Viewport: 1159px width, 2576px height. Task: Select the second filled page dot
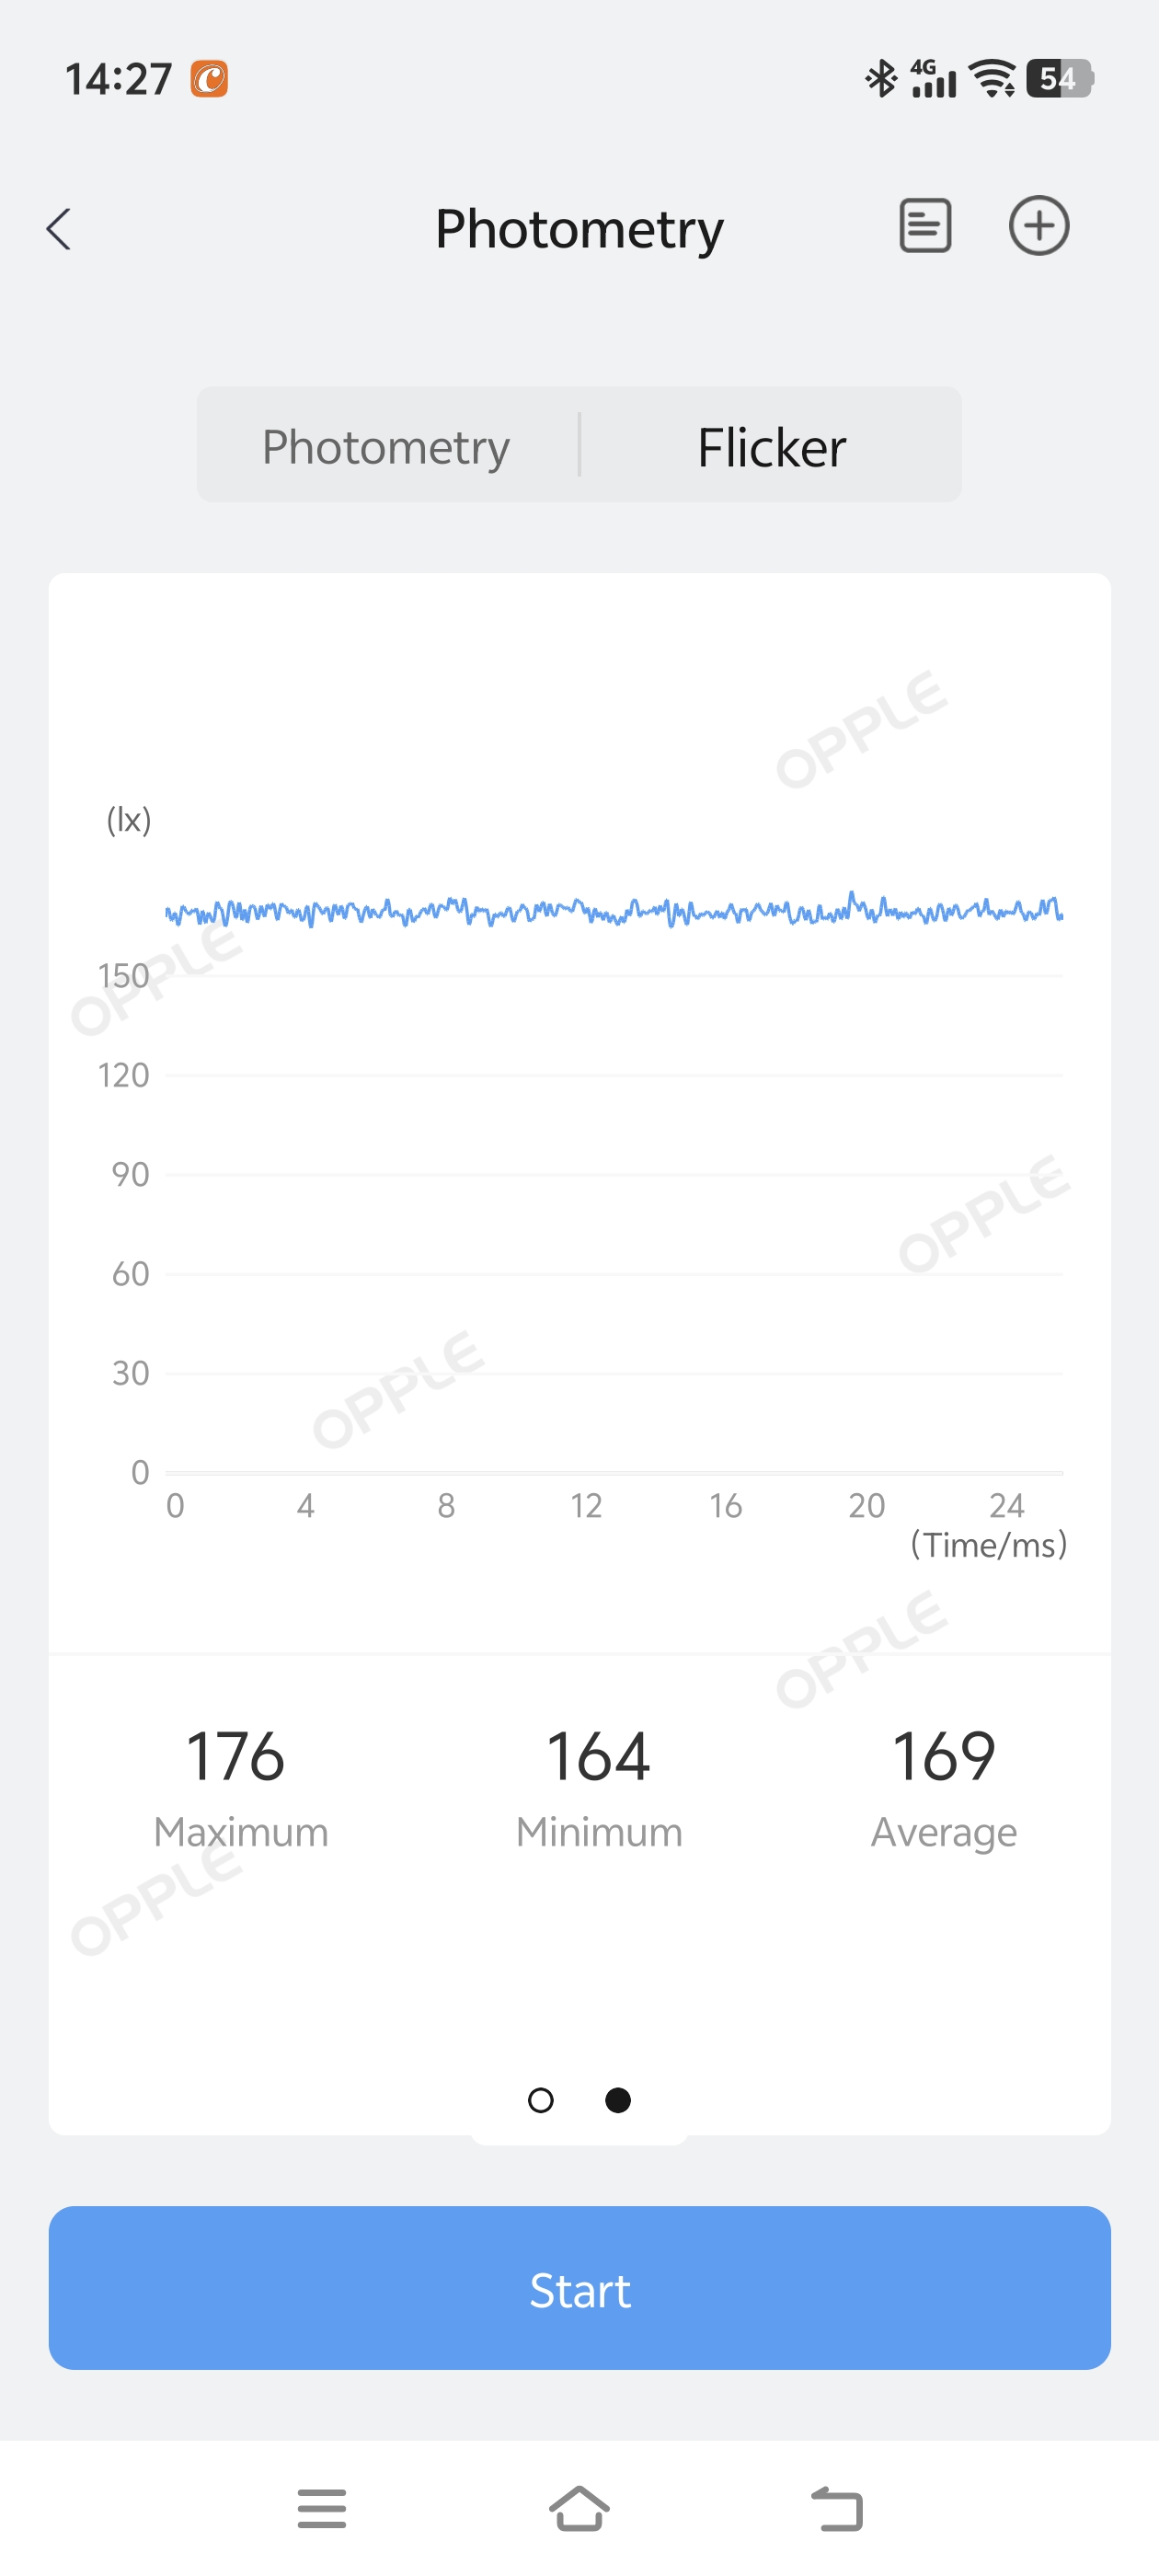tap(618, 2100)
